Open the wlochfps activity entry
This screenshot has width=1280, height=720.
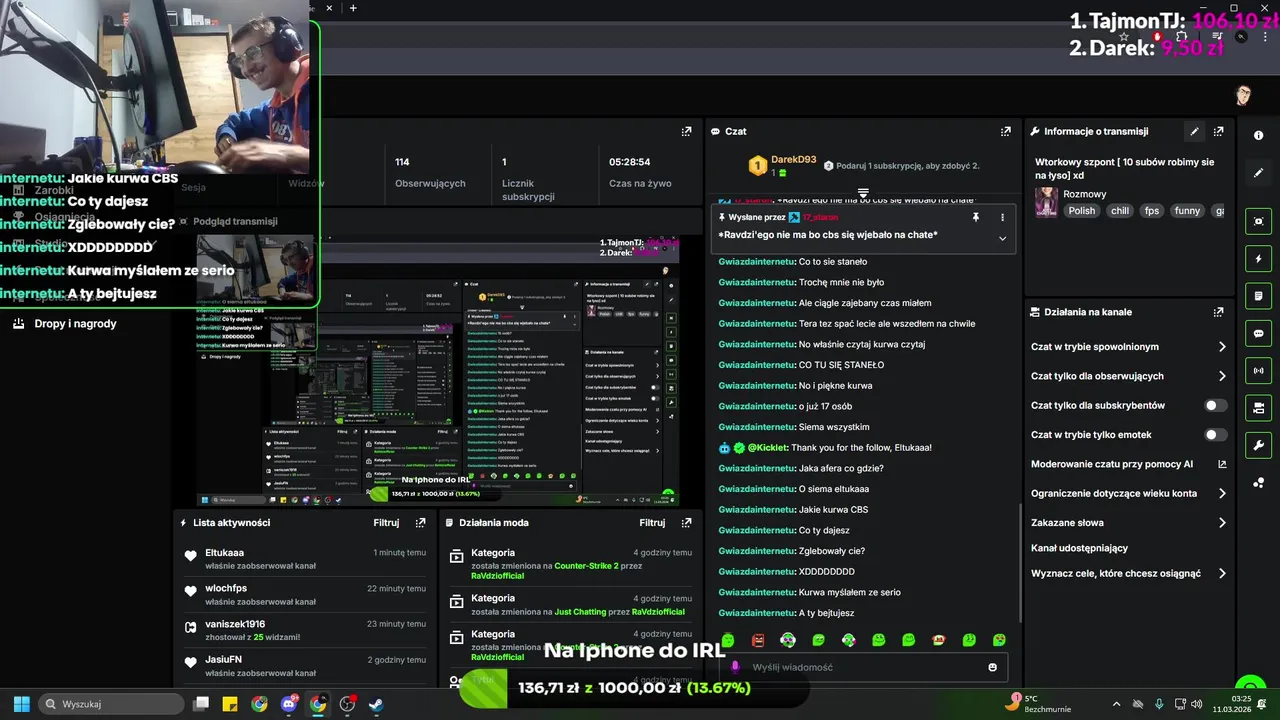(x=305, y=595)
